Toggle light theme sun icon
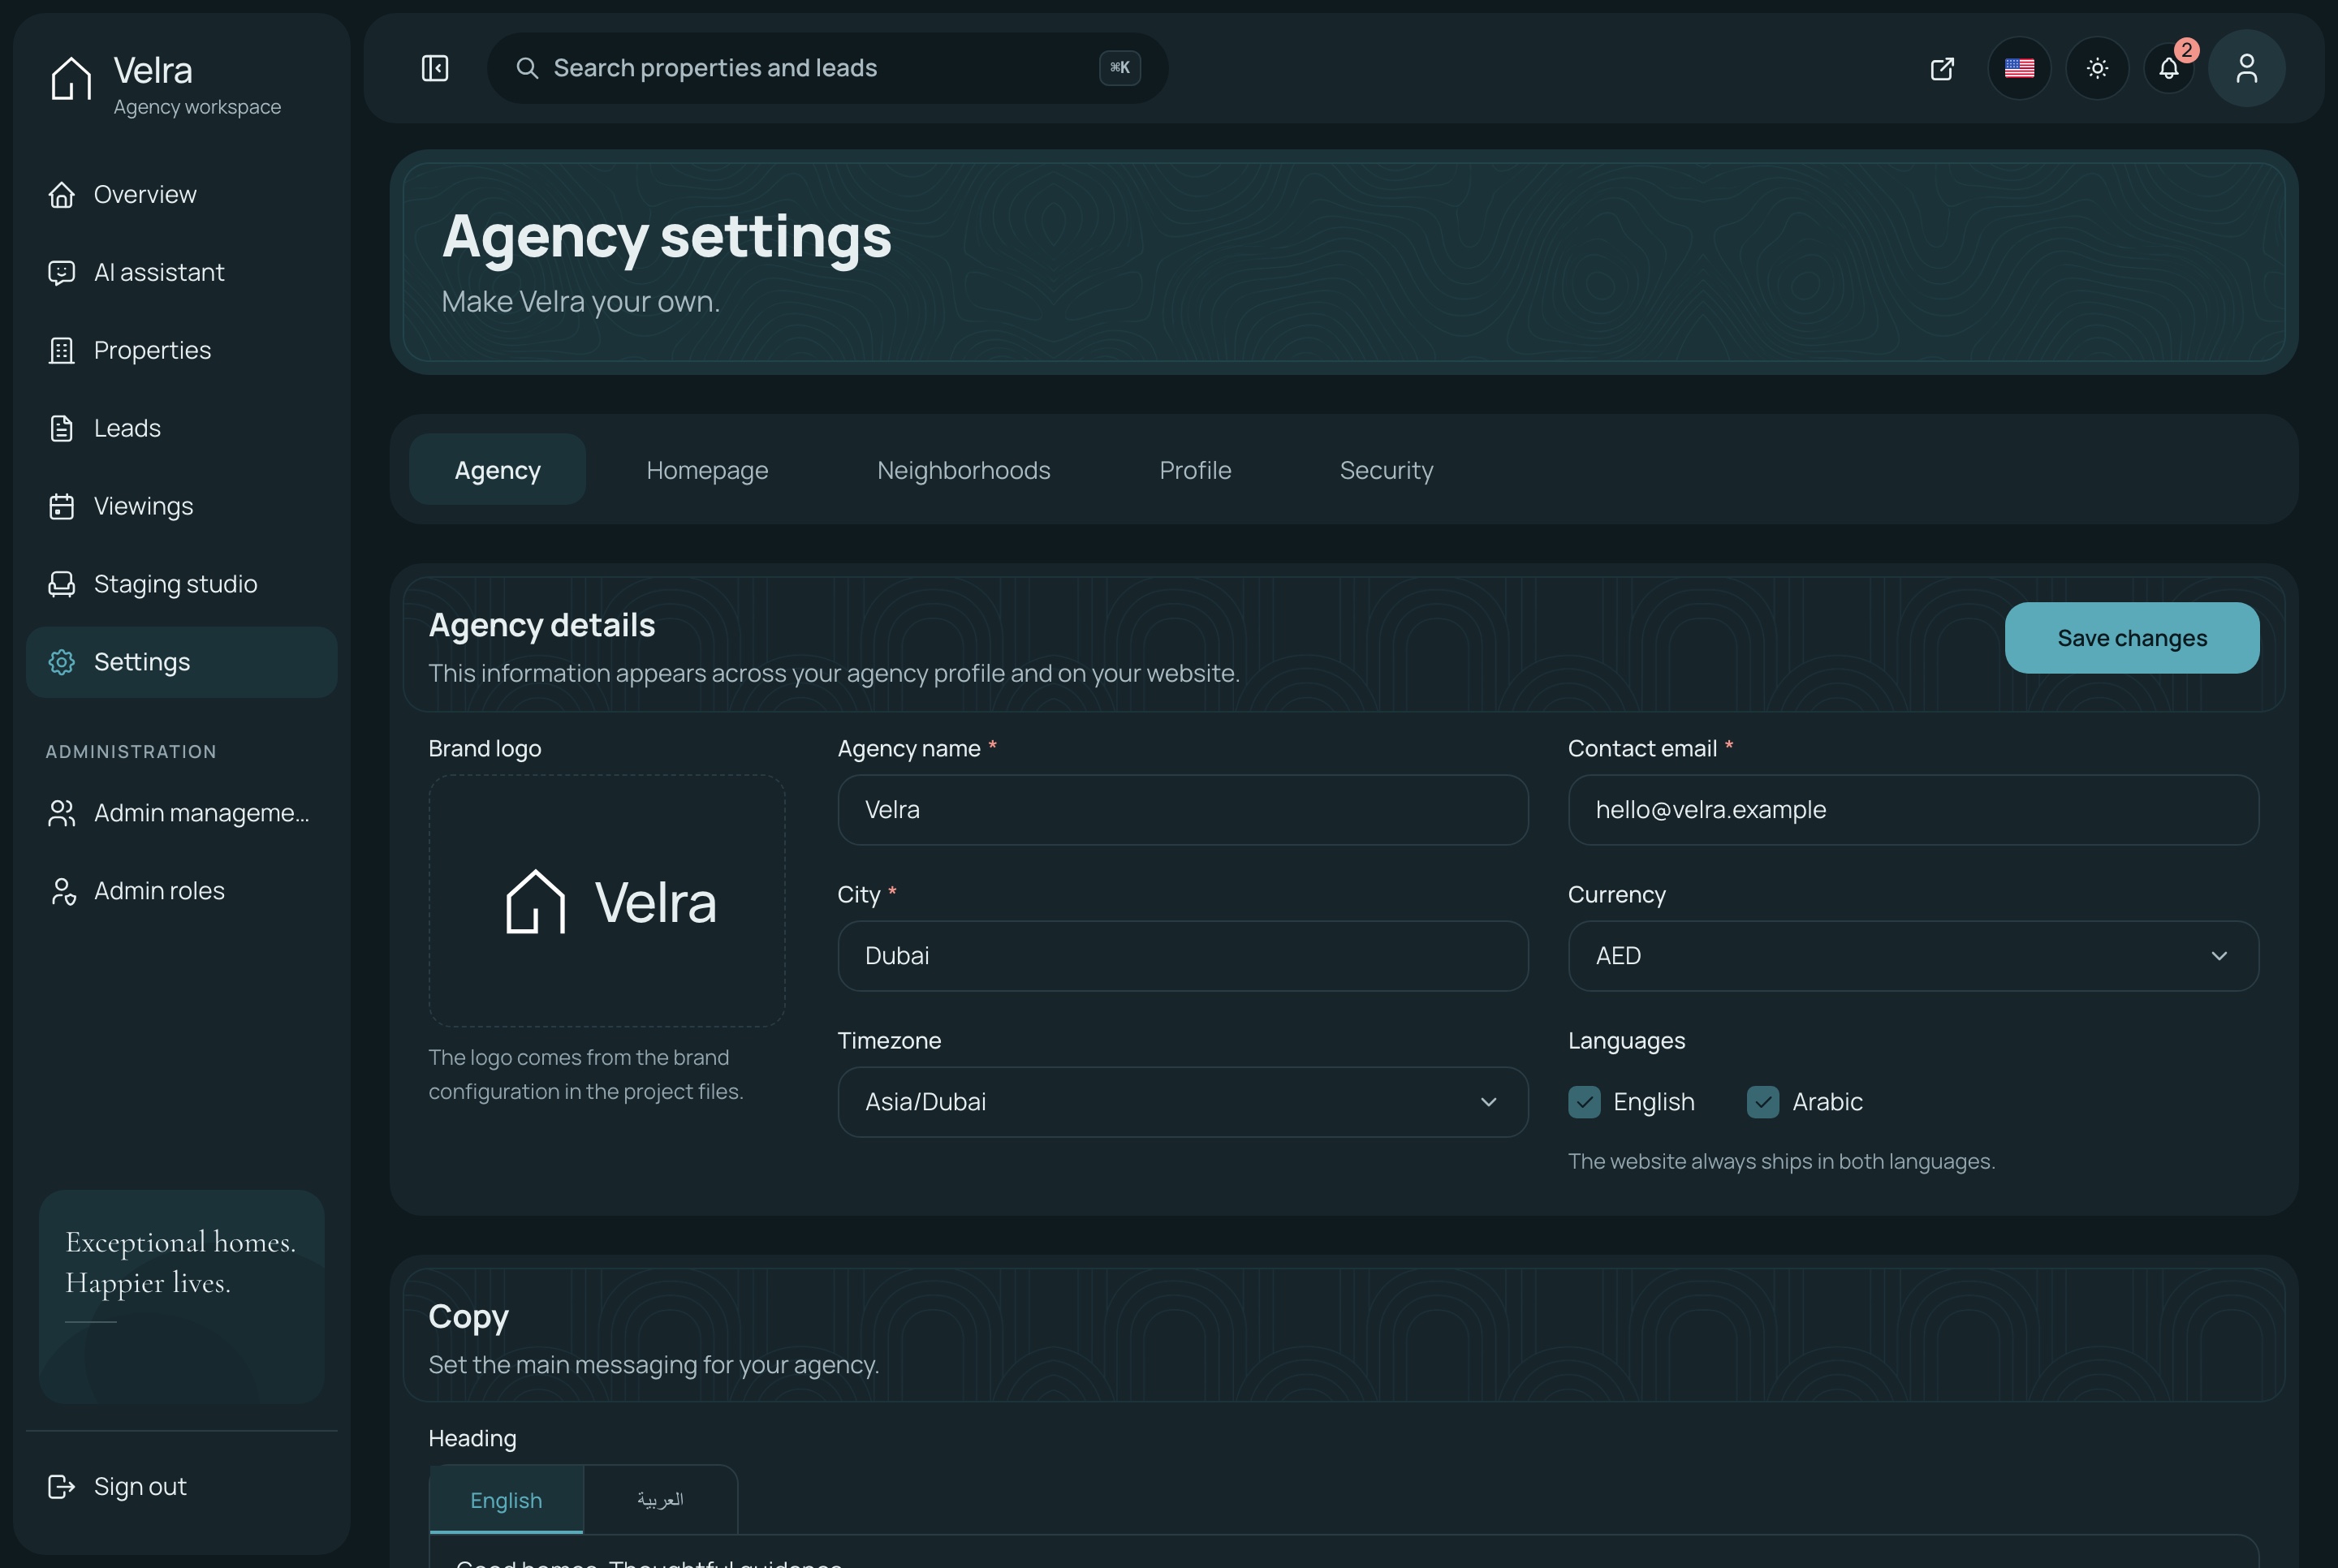 pyautogui.click(x=2097, y=68)
